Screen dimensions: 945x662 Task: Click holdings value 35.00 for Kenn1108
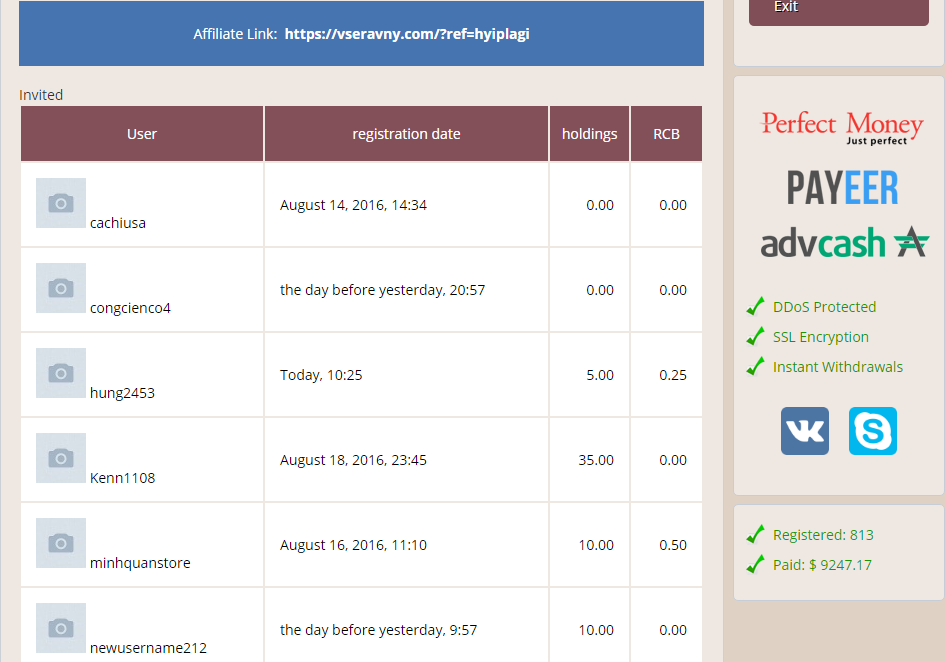coord(596,460)
